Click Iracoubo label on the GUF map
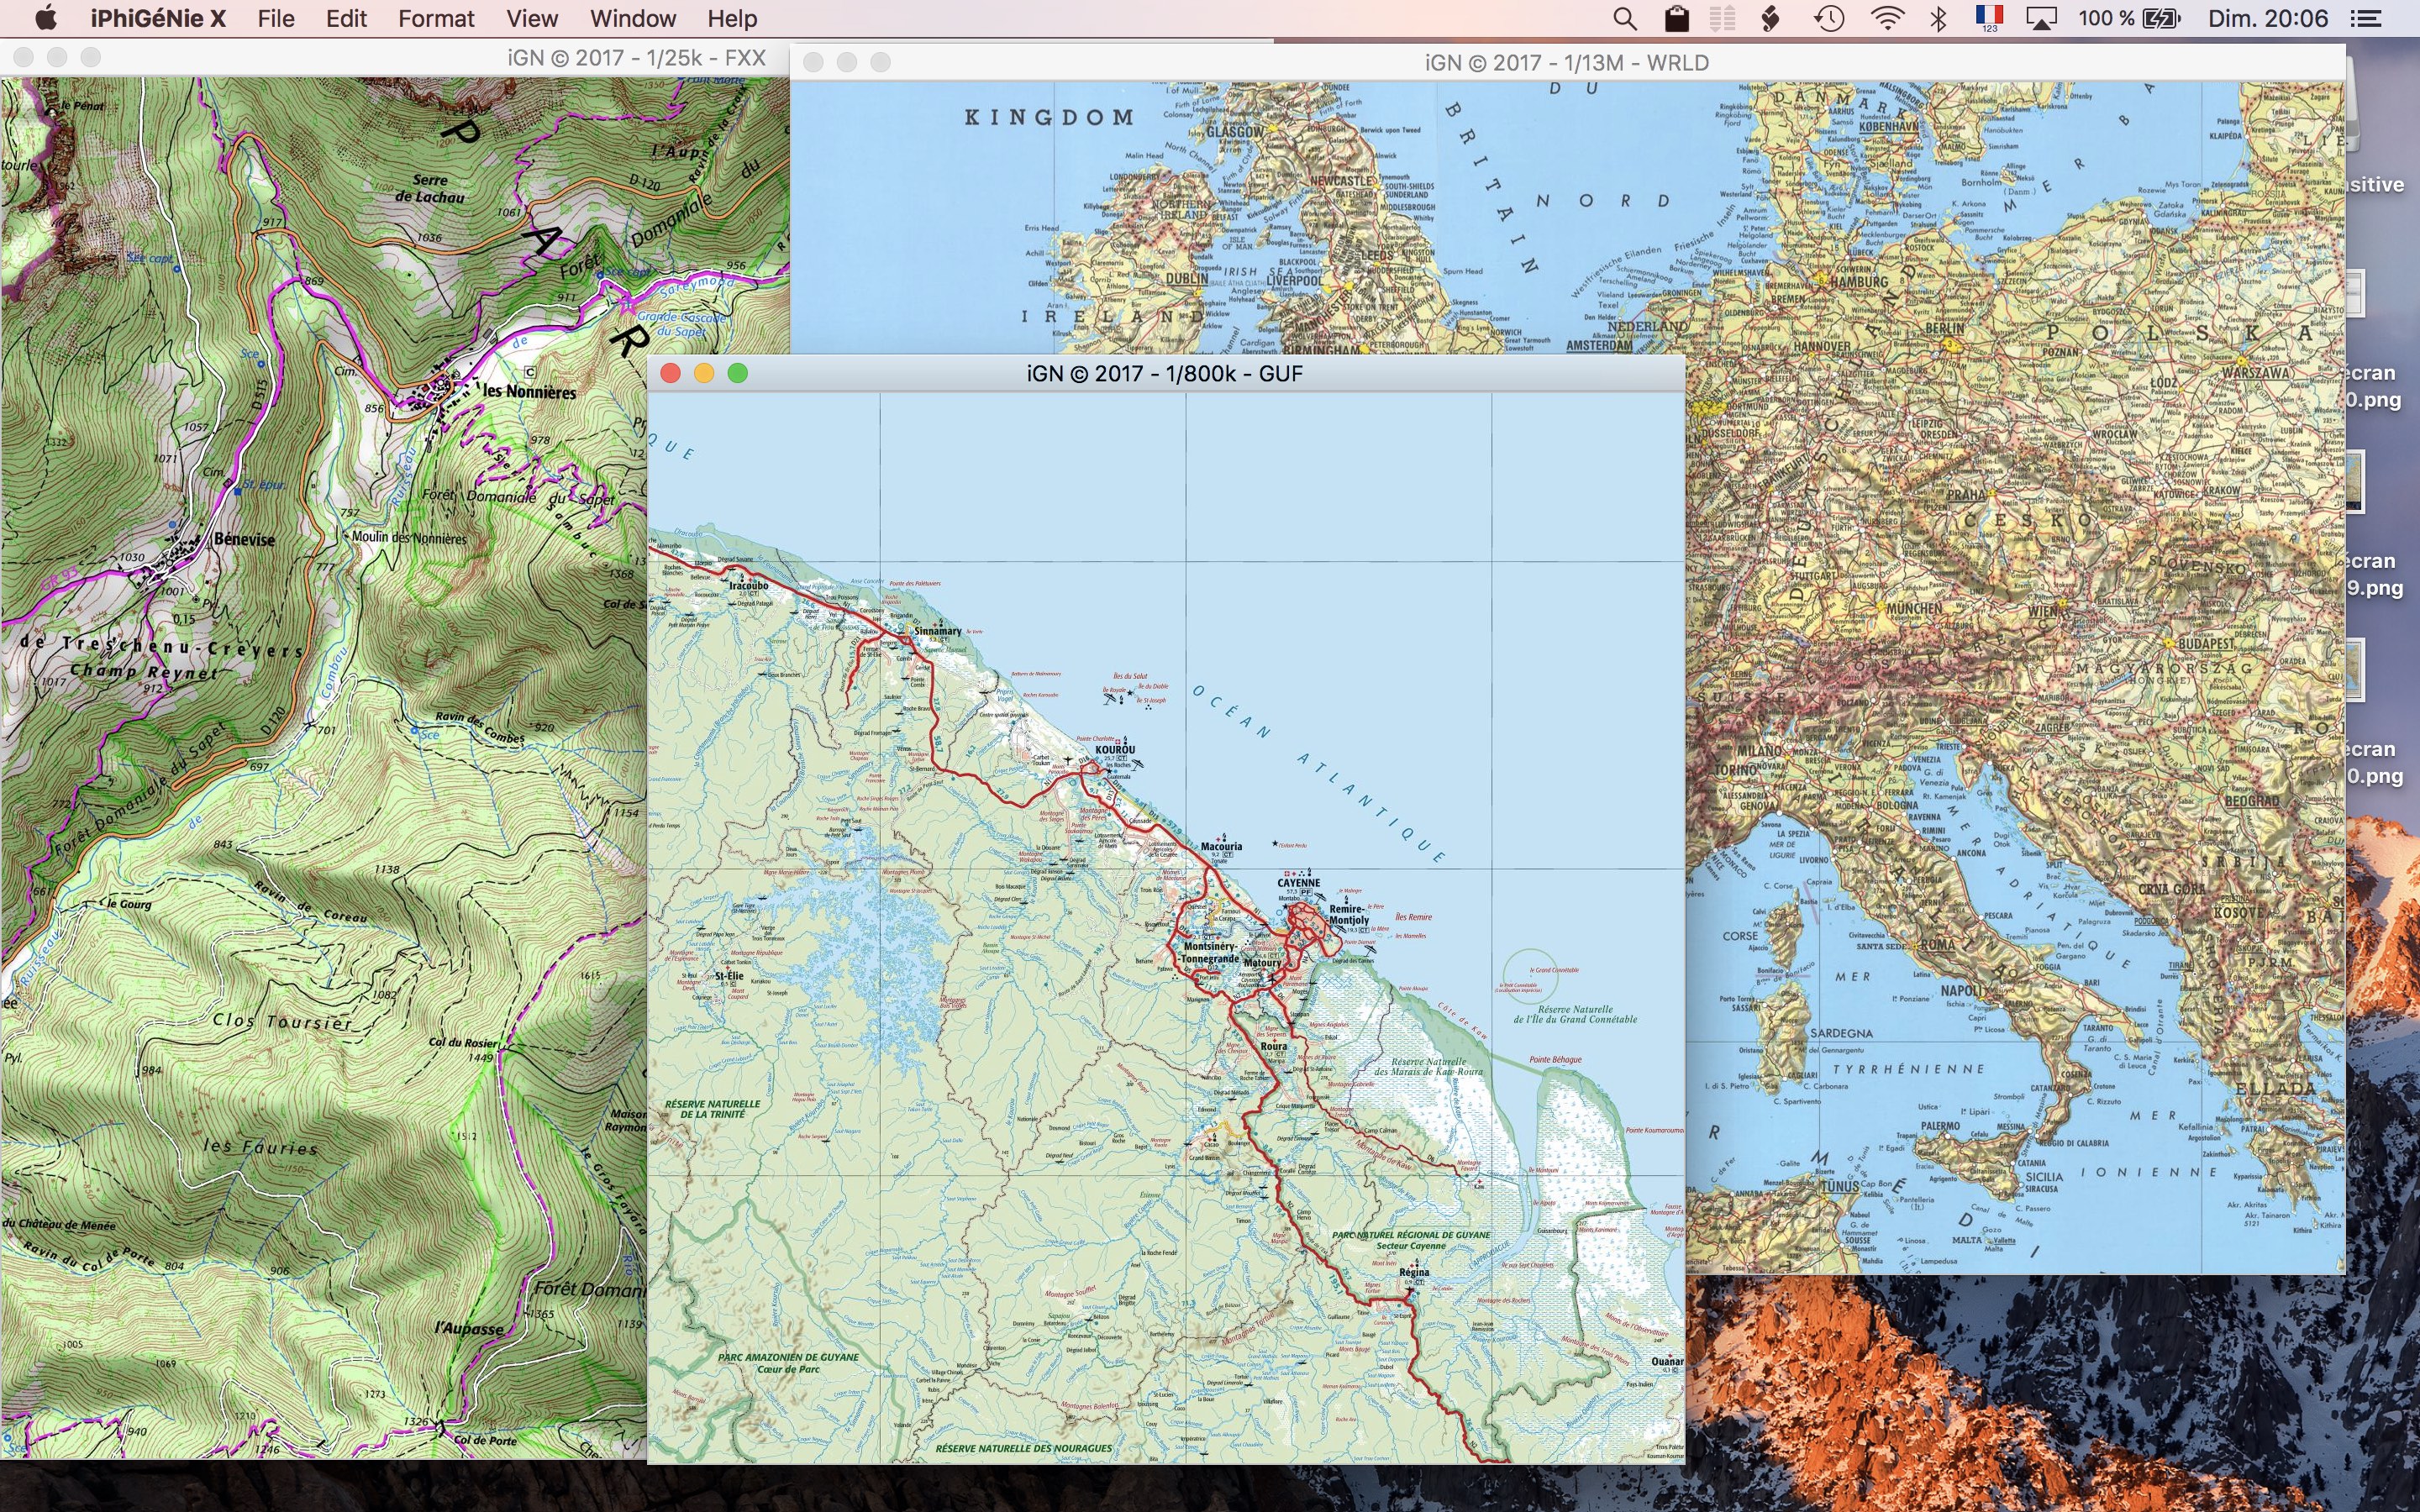 click(x=748, y=585)
